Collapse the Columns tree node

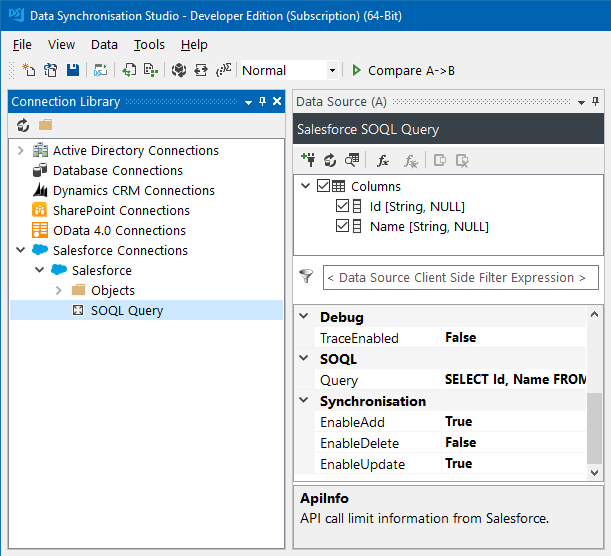coord(306,185)
